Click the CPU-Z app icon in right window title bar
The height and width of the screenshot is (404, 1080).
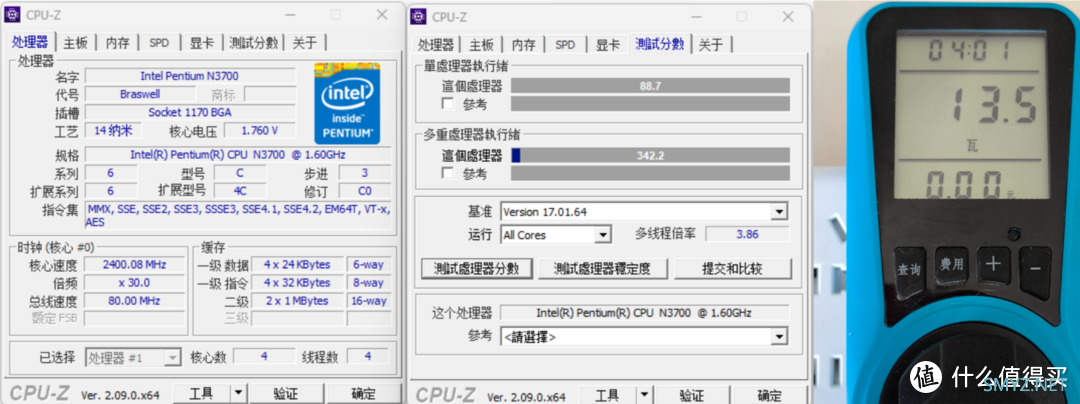coord(419,17)
